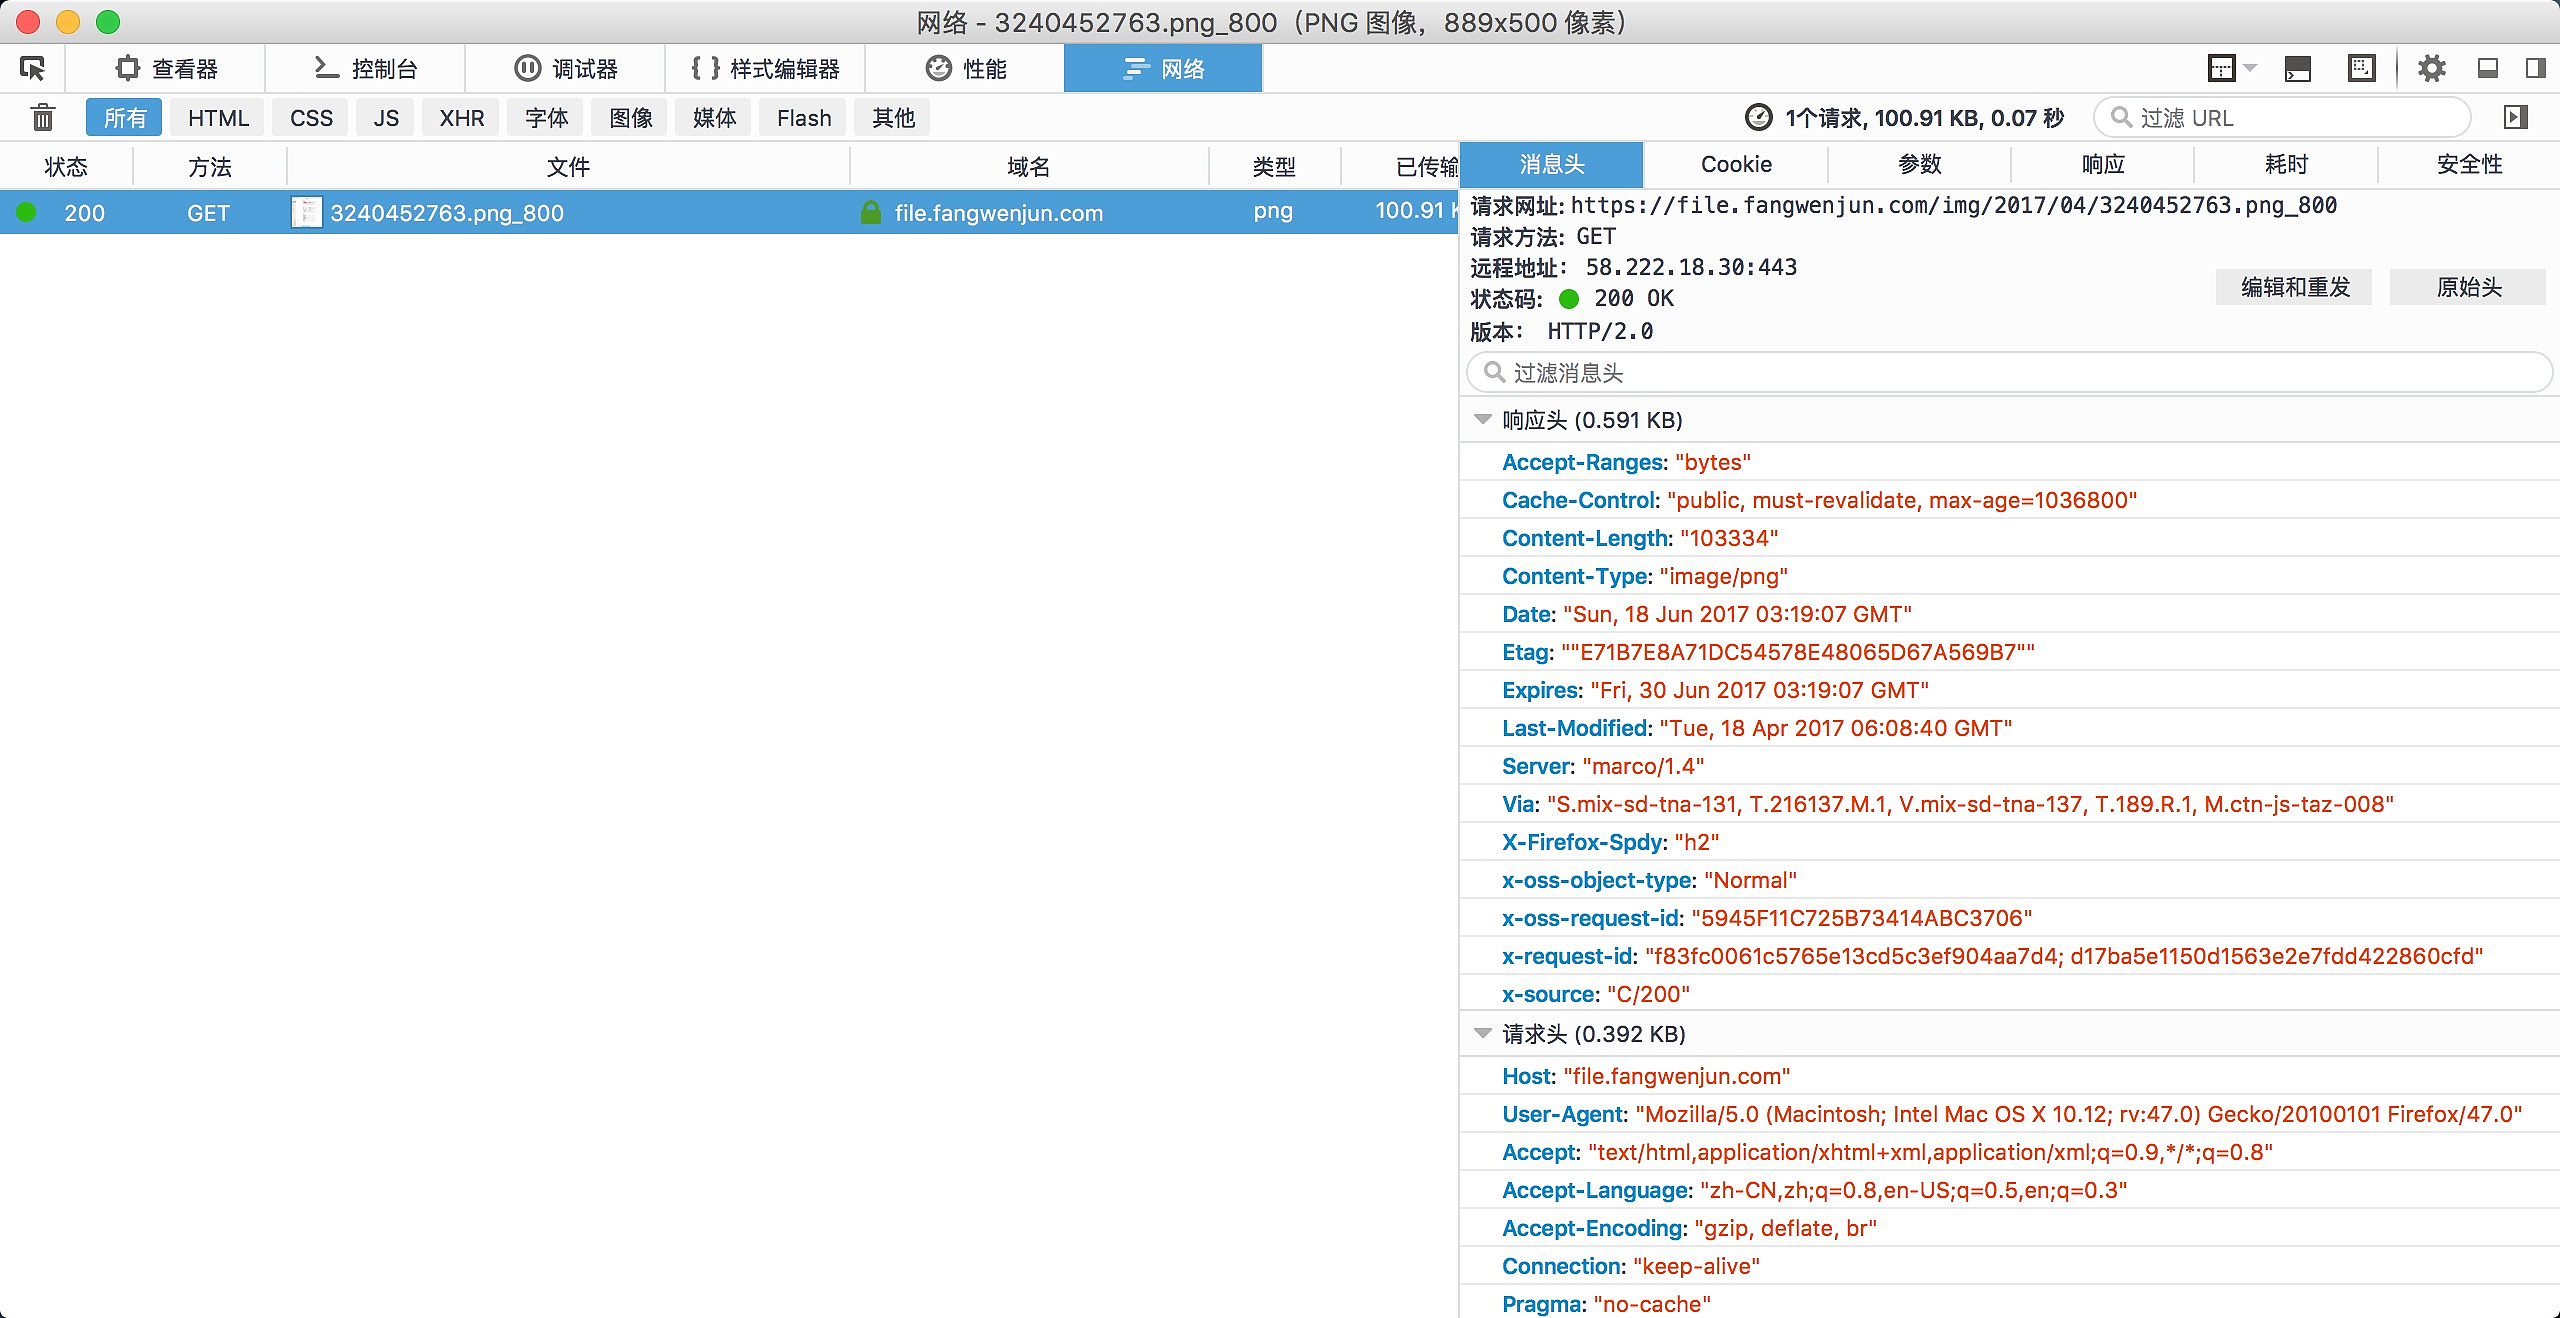Toggle the CSS filter button
This screenshot has width=2560, height=1318.
point(311,118)
